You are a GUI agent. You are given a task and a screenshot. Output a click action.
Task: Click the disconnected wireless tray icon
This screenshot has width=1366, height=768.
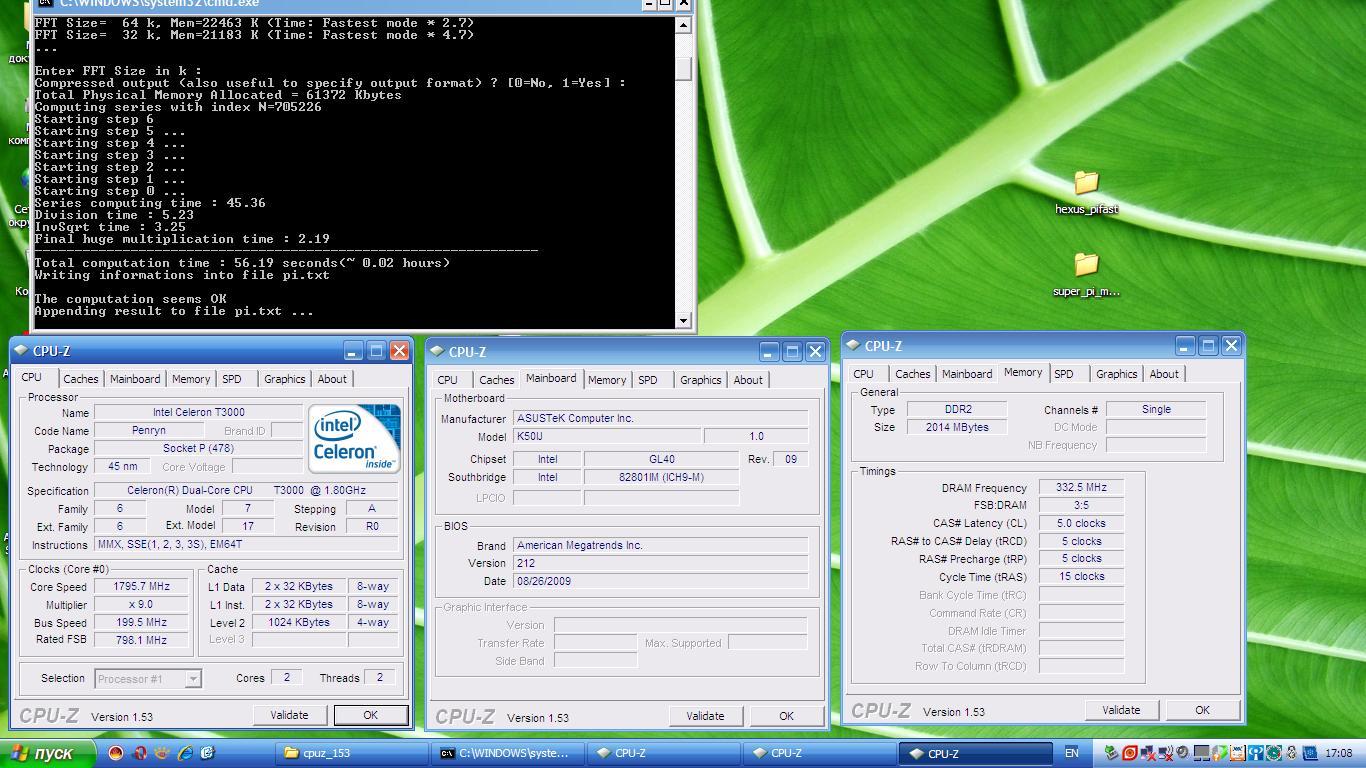1166,753
